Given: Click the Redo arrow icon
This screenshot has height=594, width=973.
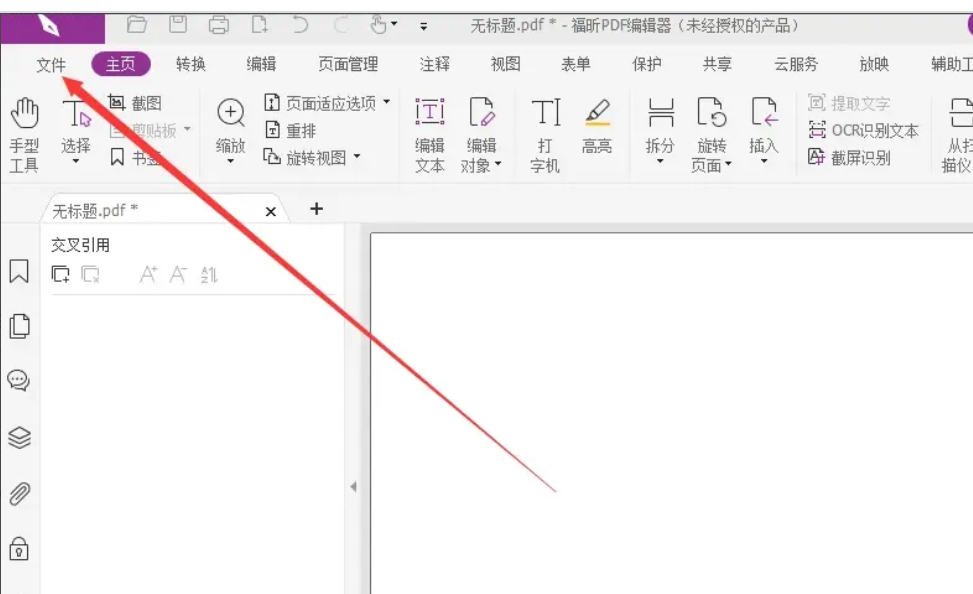Looking at the screenshot, I should click(x=340, y=25).
